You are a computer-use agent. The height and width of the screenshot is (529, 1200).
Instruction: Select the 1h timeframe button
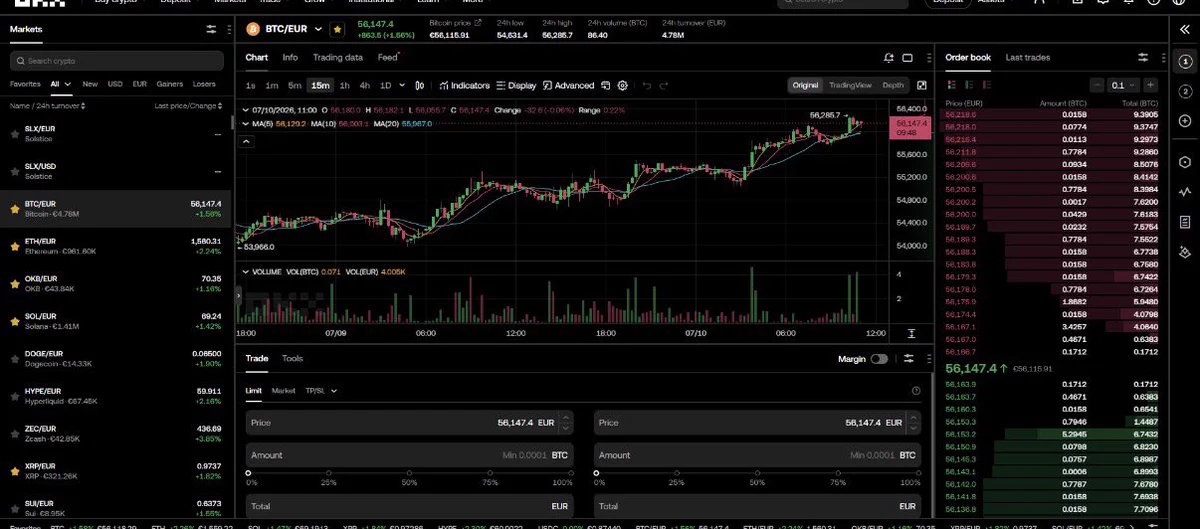(345, 86)
